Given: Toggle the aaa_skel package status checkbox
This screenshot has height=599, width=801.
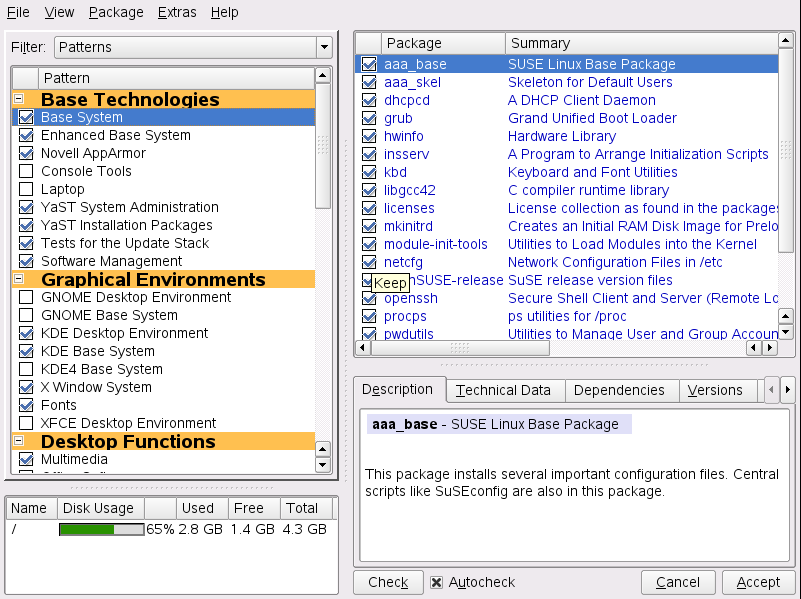Looking at the screenshot, I should [x=369, y=82].
